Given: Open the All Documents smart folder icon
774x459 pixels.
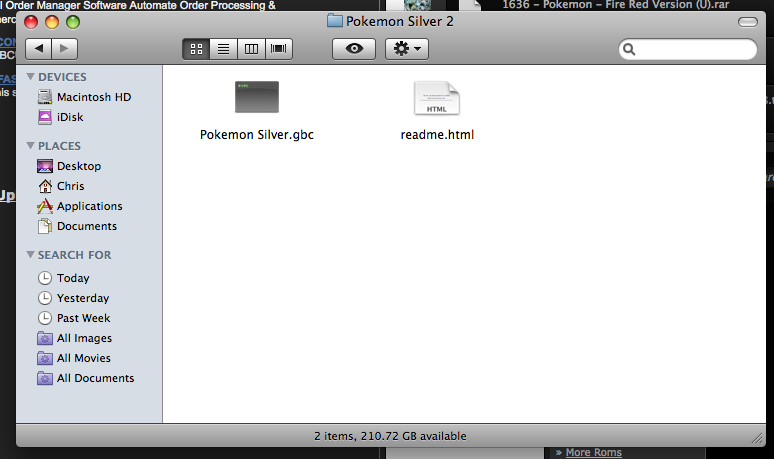Looking at the screenshot, I should (45, 378).
